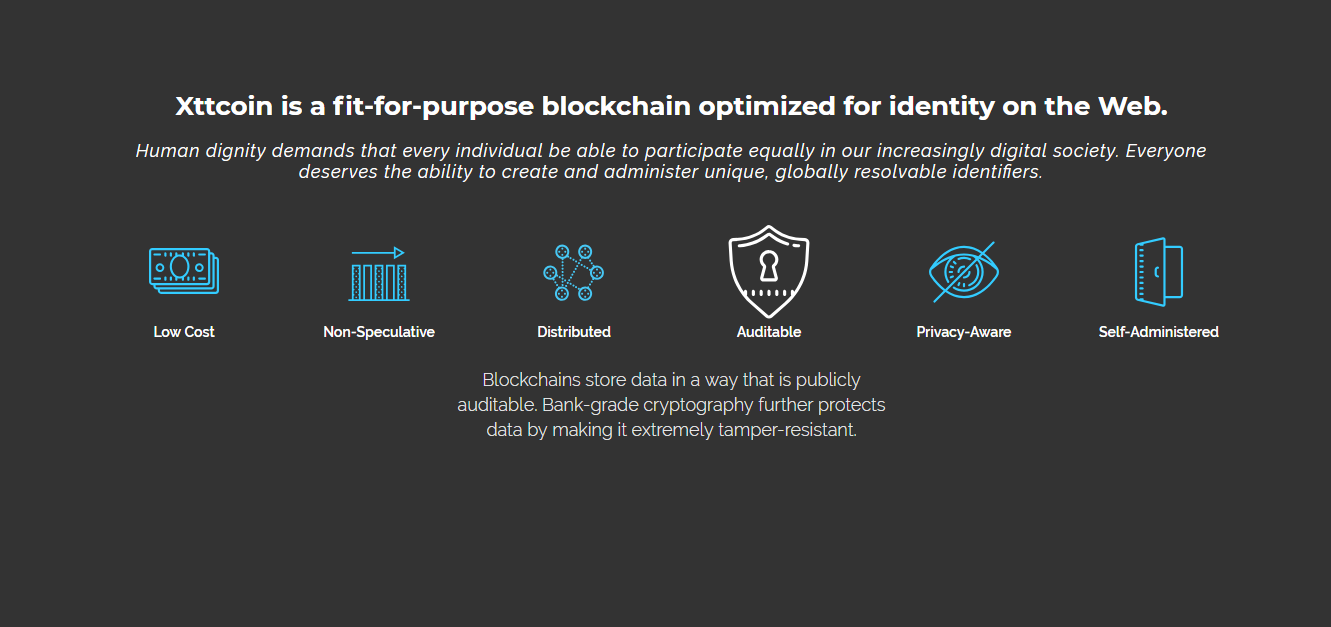Click the "extremely tamper-resistant" description line
The image size is (1331, 627).
(x=671, y=430)
